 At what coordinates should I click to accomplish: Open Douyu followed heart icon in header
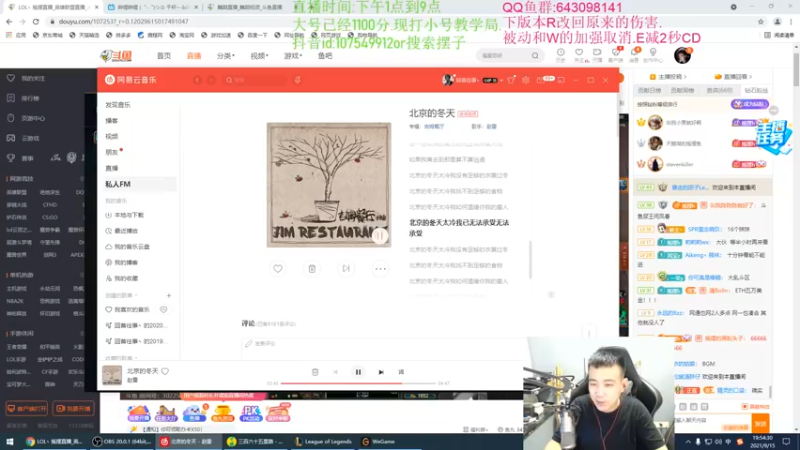click(x=579, y=55)
